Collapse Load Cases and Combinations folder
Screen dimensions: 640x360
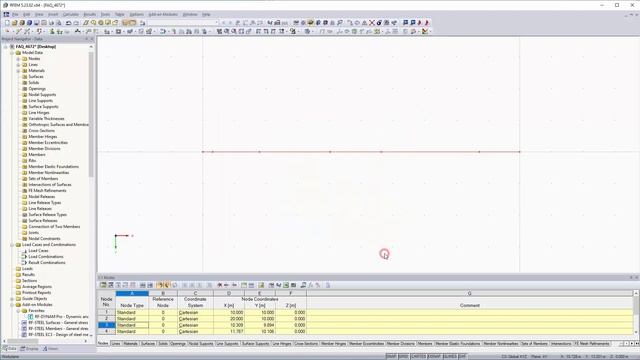[12, 245]
